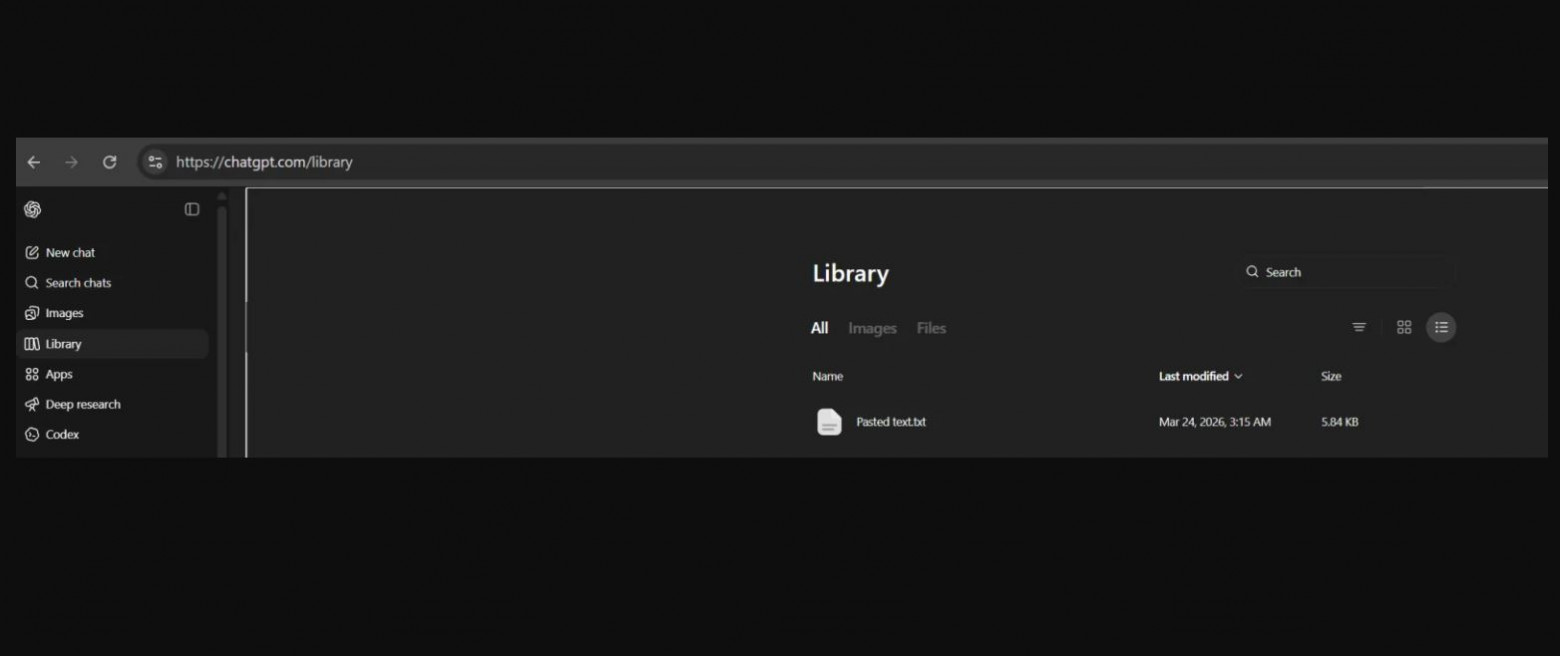
Task: Switch to the Files tab
Action: (x=931, y=328)
